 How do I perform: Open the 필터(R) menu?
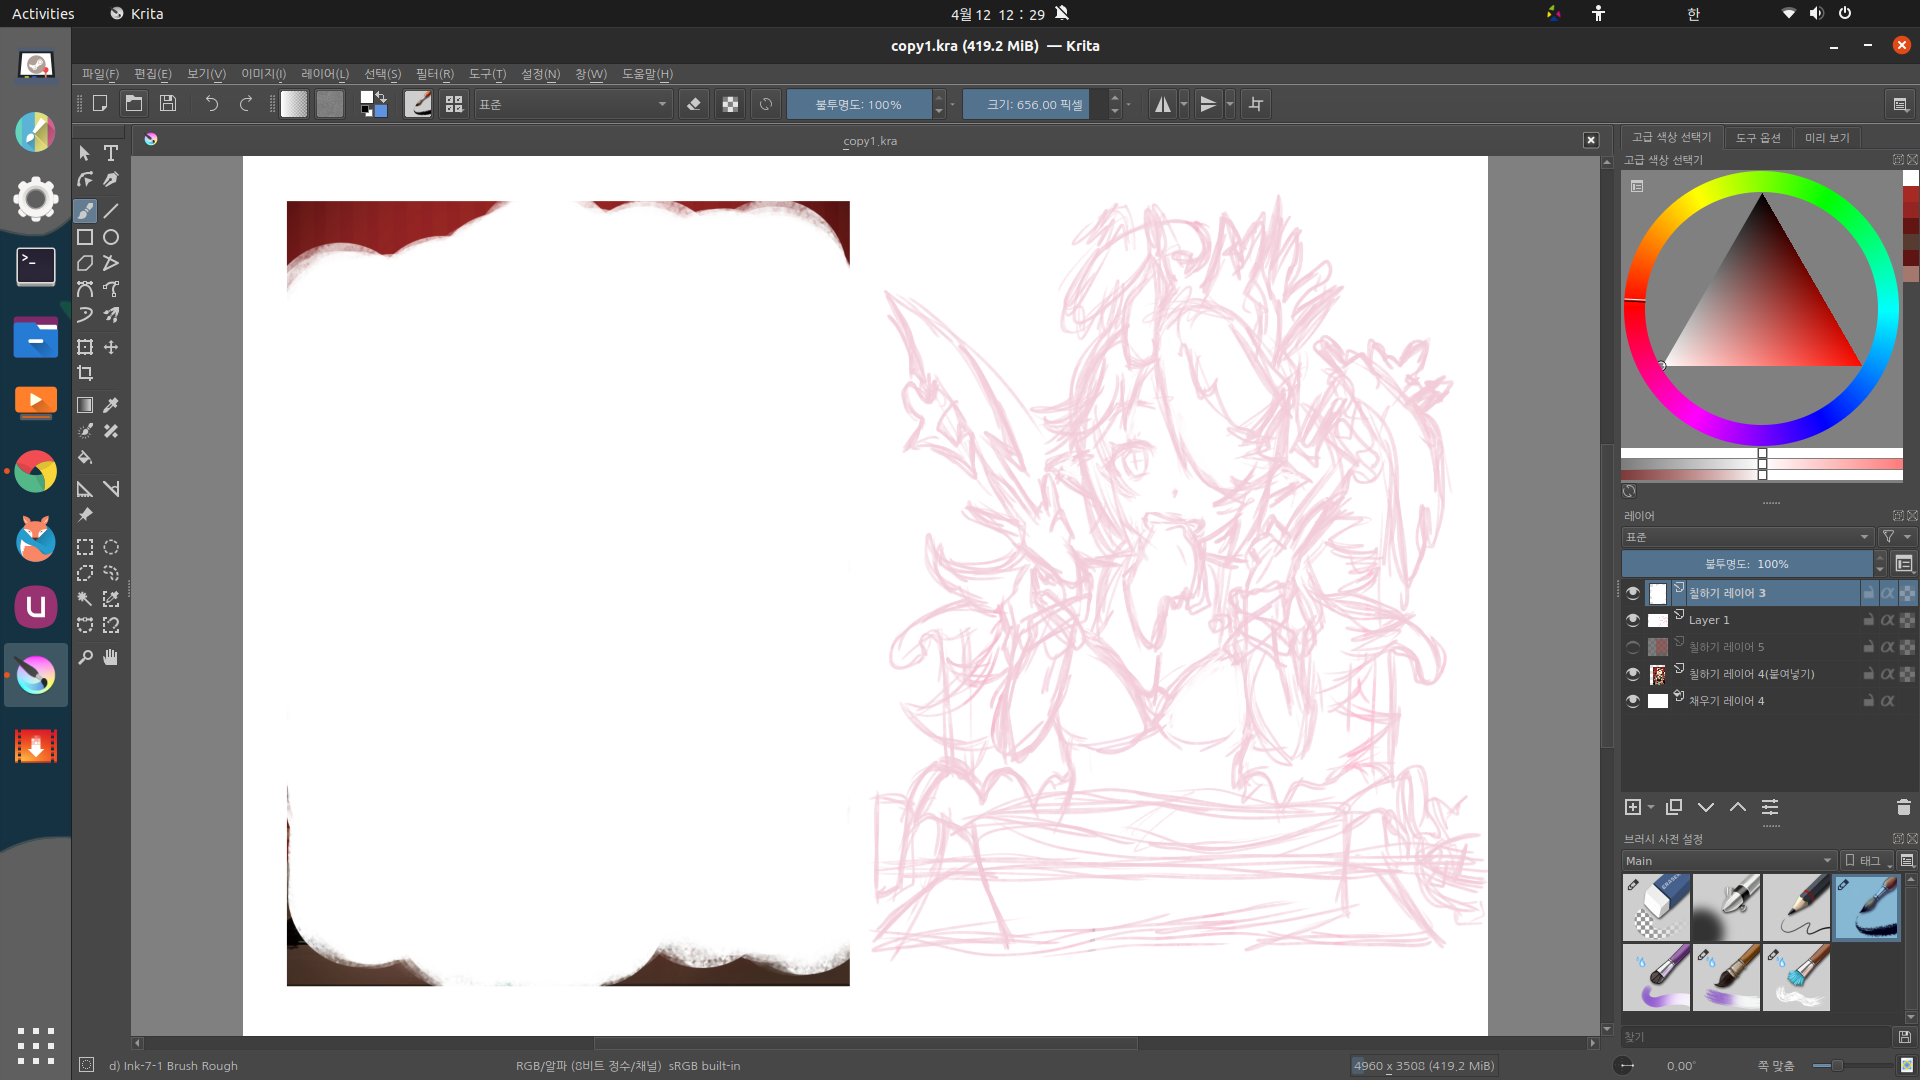tap(435, 74)
